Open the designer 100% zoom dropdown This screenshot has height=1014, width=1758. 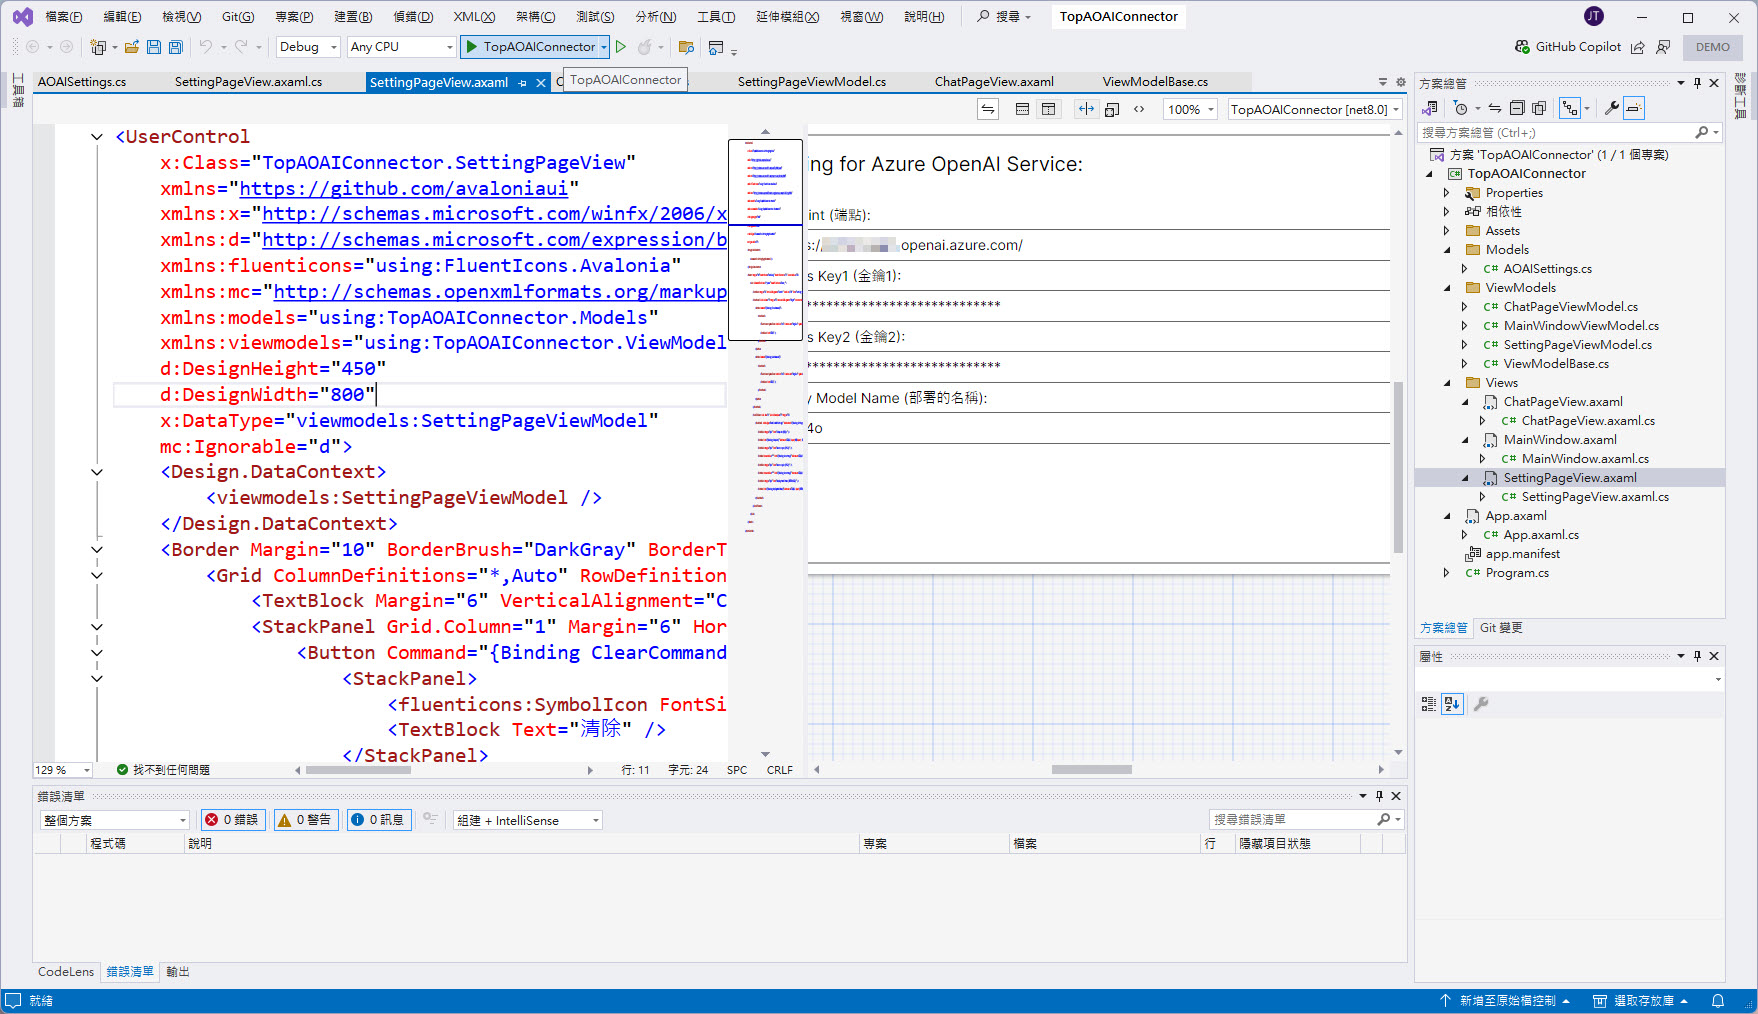[1190, 109]
